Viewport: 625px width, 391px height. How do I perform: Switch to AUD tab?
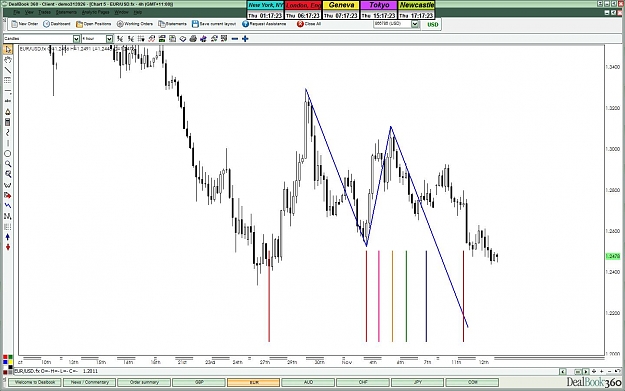(x=308, y=382)
